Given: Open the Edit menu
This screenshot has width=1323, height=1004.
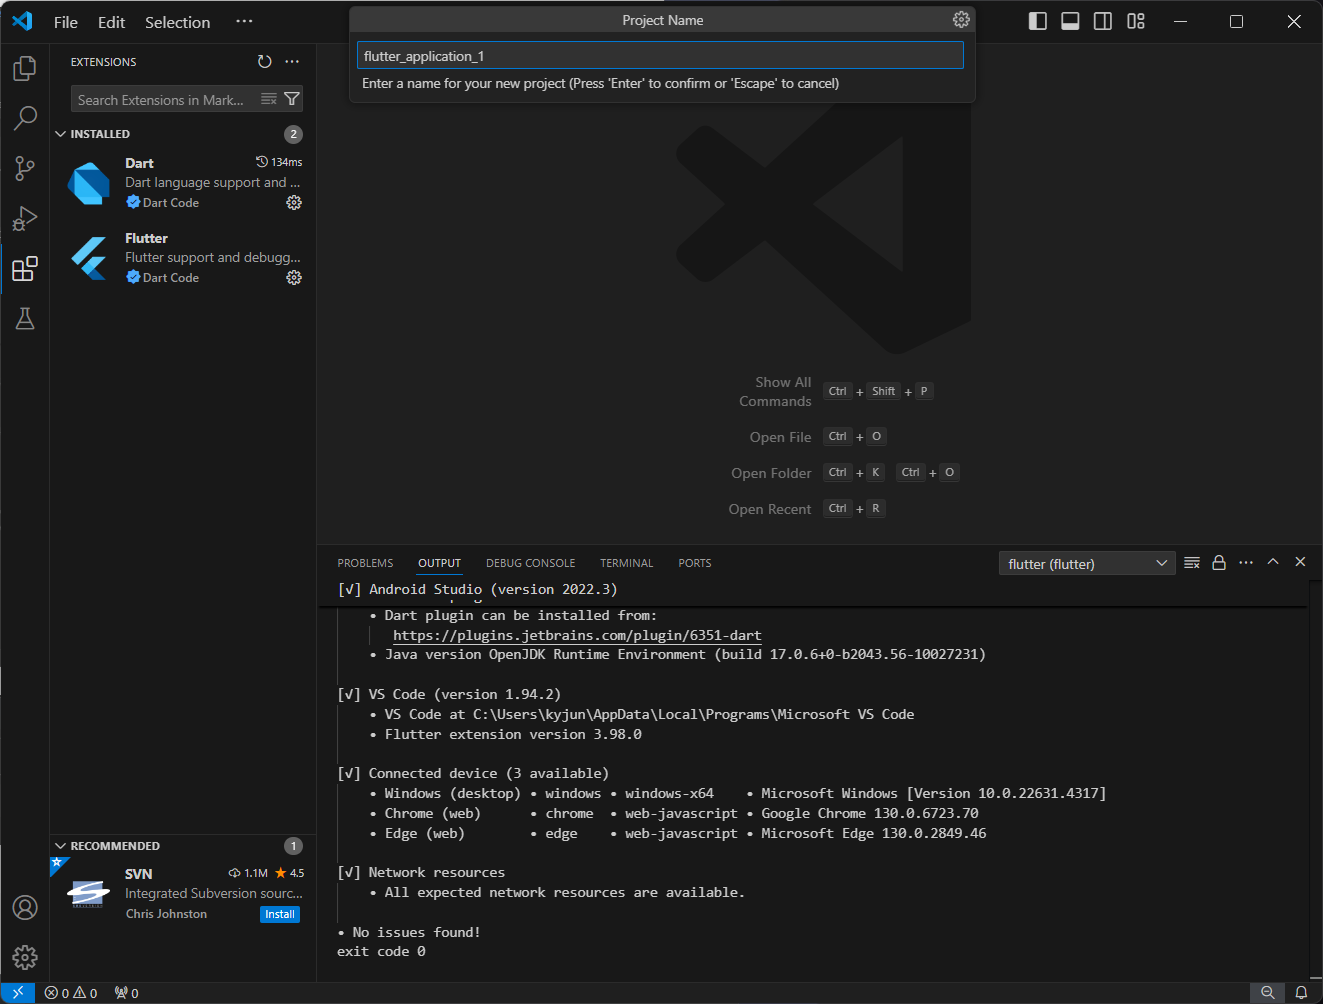Looking at the screenshot, I should [x=111, y=22].
